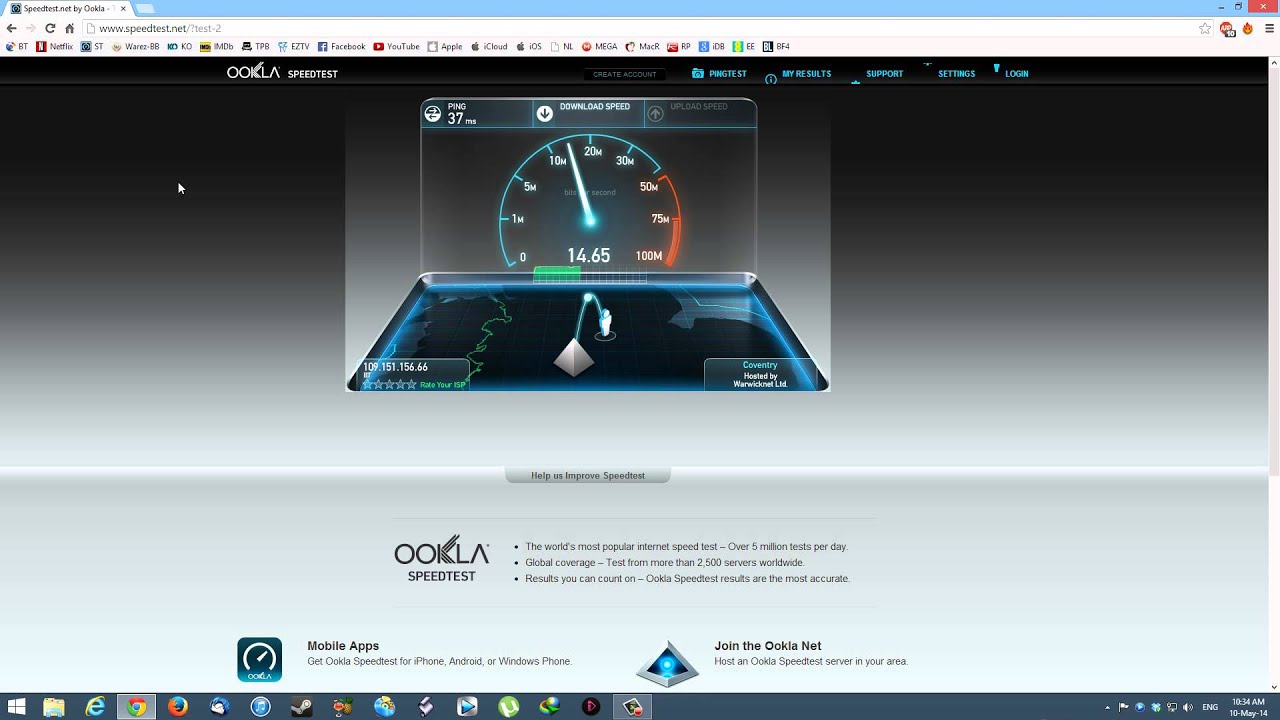Viewport: 1280px width, 720px height.
Task: Open the BT bookmark
Action: pyautogui.click(x=17, y=46)
